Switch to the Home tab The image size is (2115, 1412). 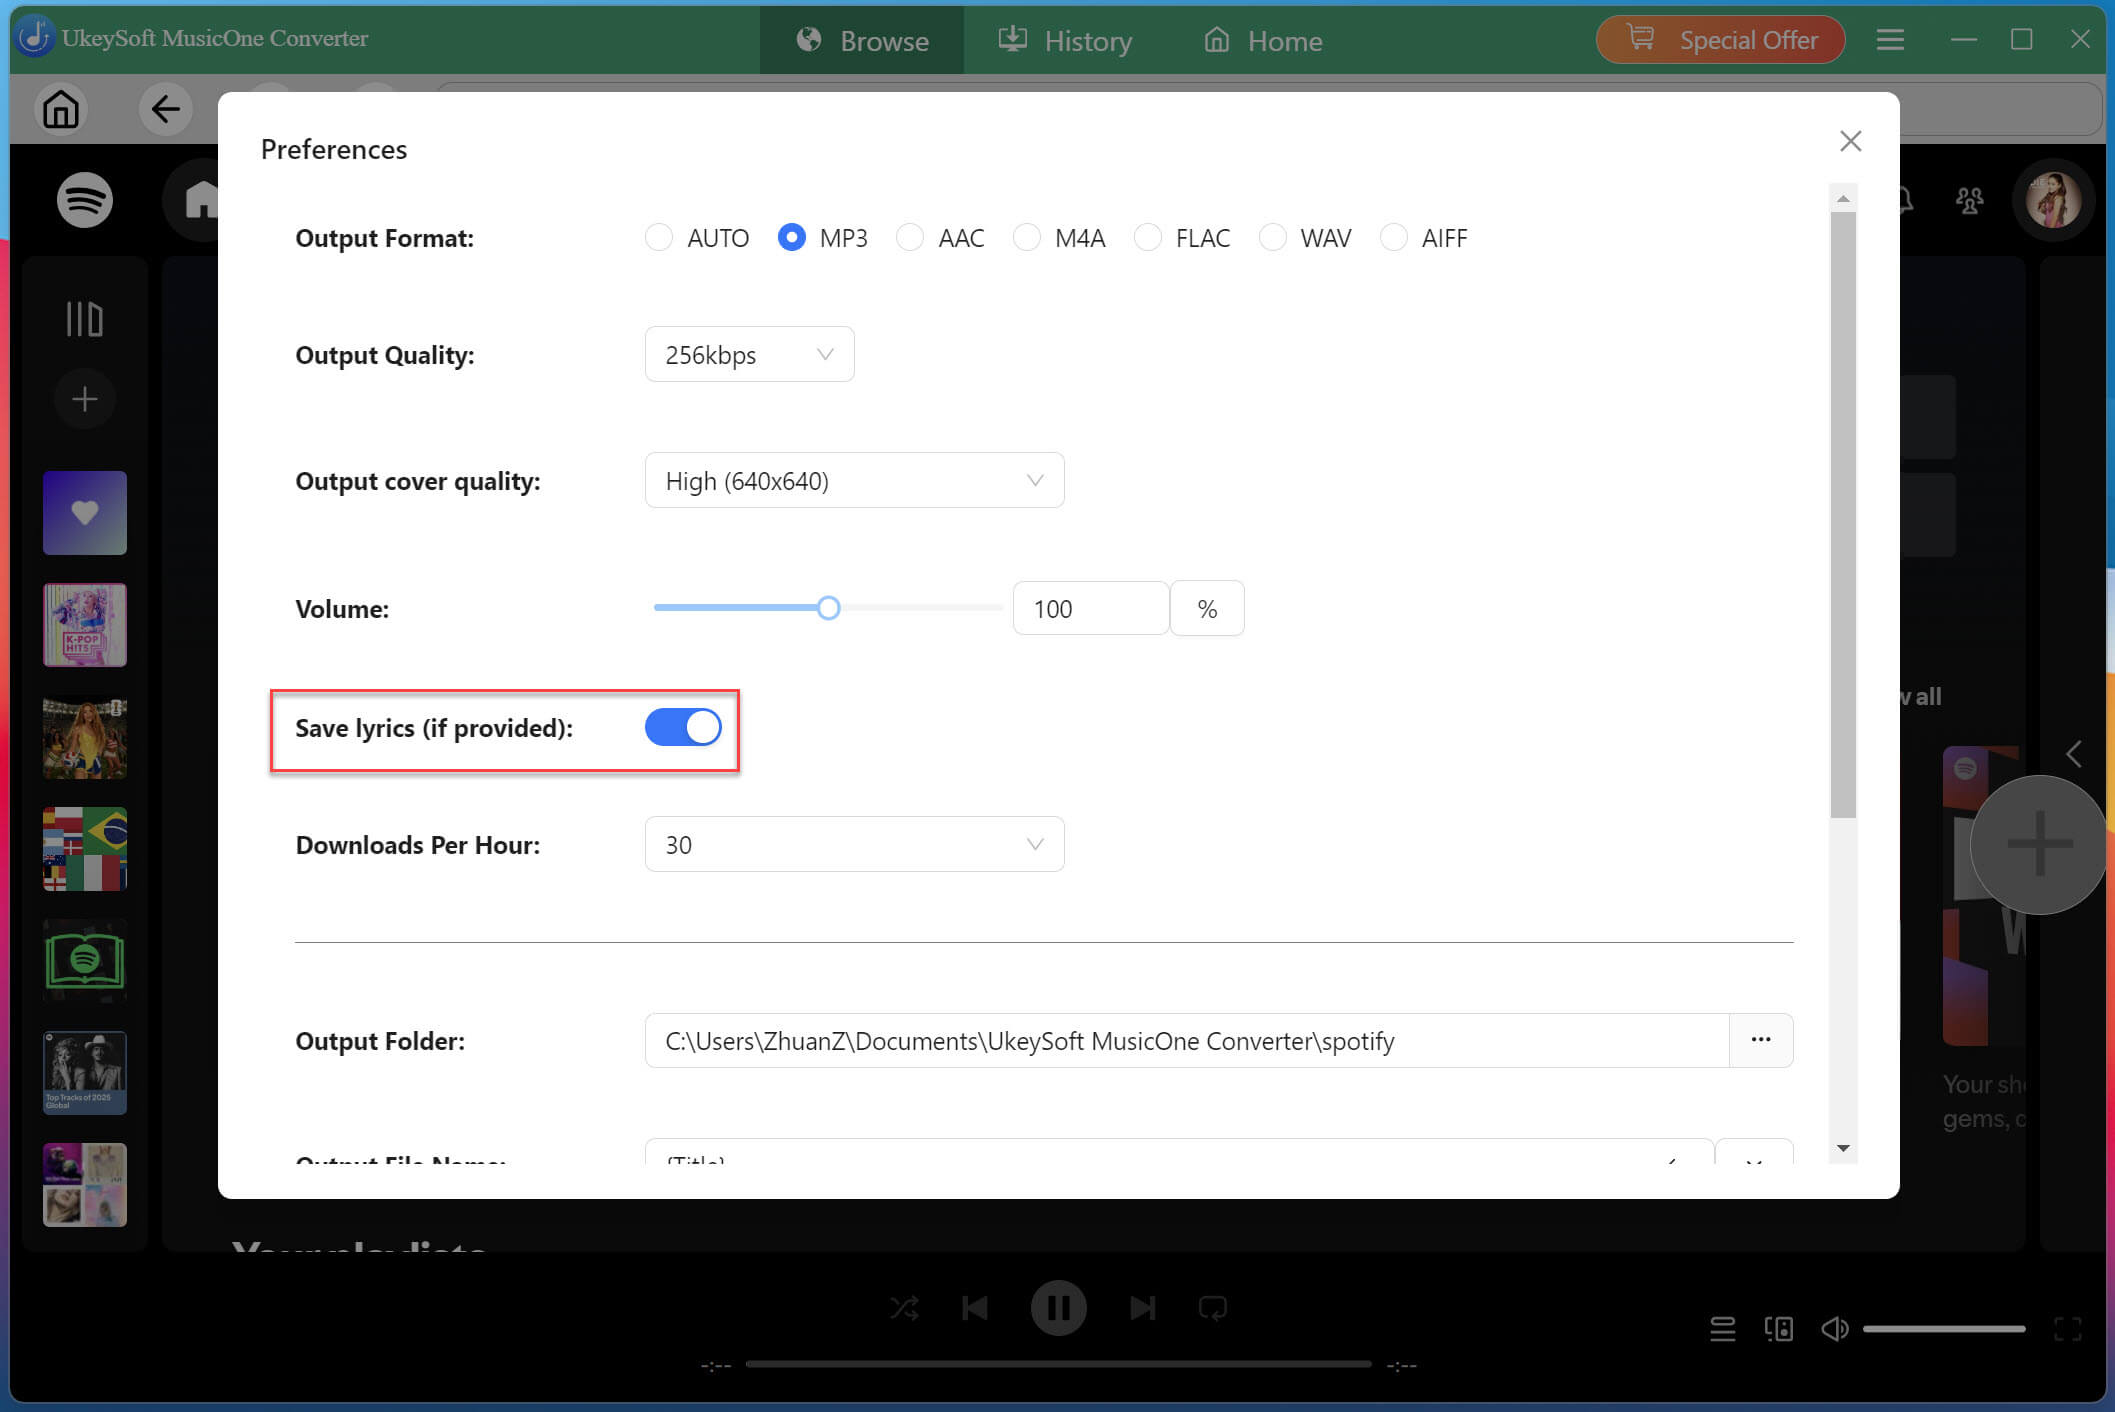1263,40
